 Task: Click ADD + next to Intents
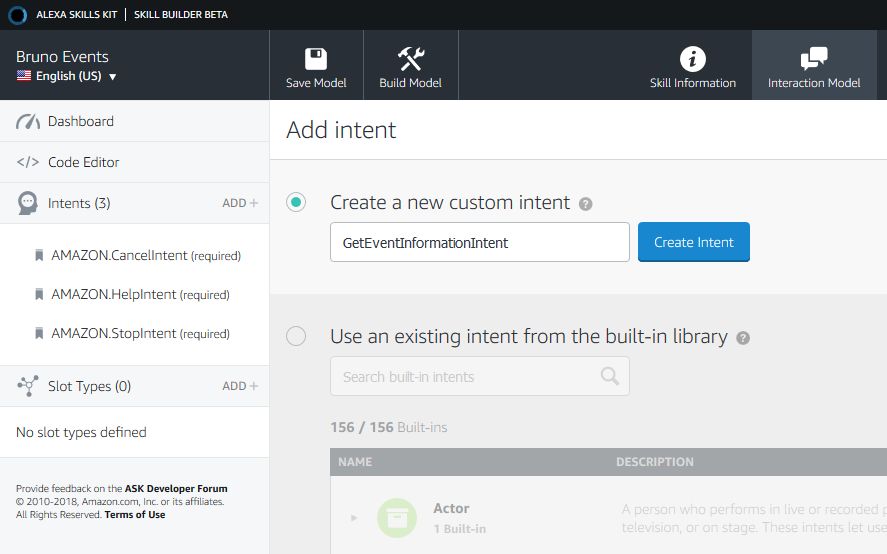pos(240,203)
